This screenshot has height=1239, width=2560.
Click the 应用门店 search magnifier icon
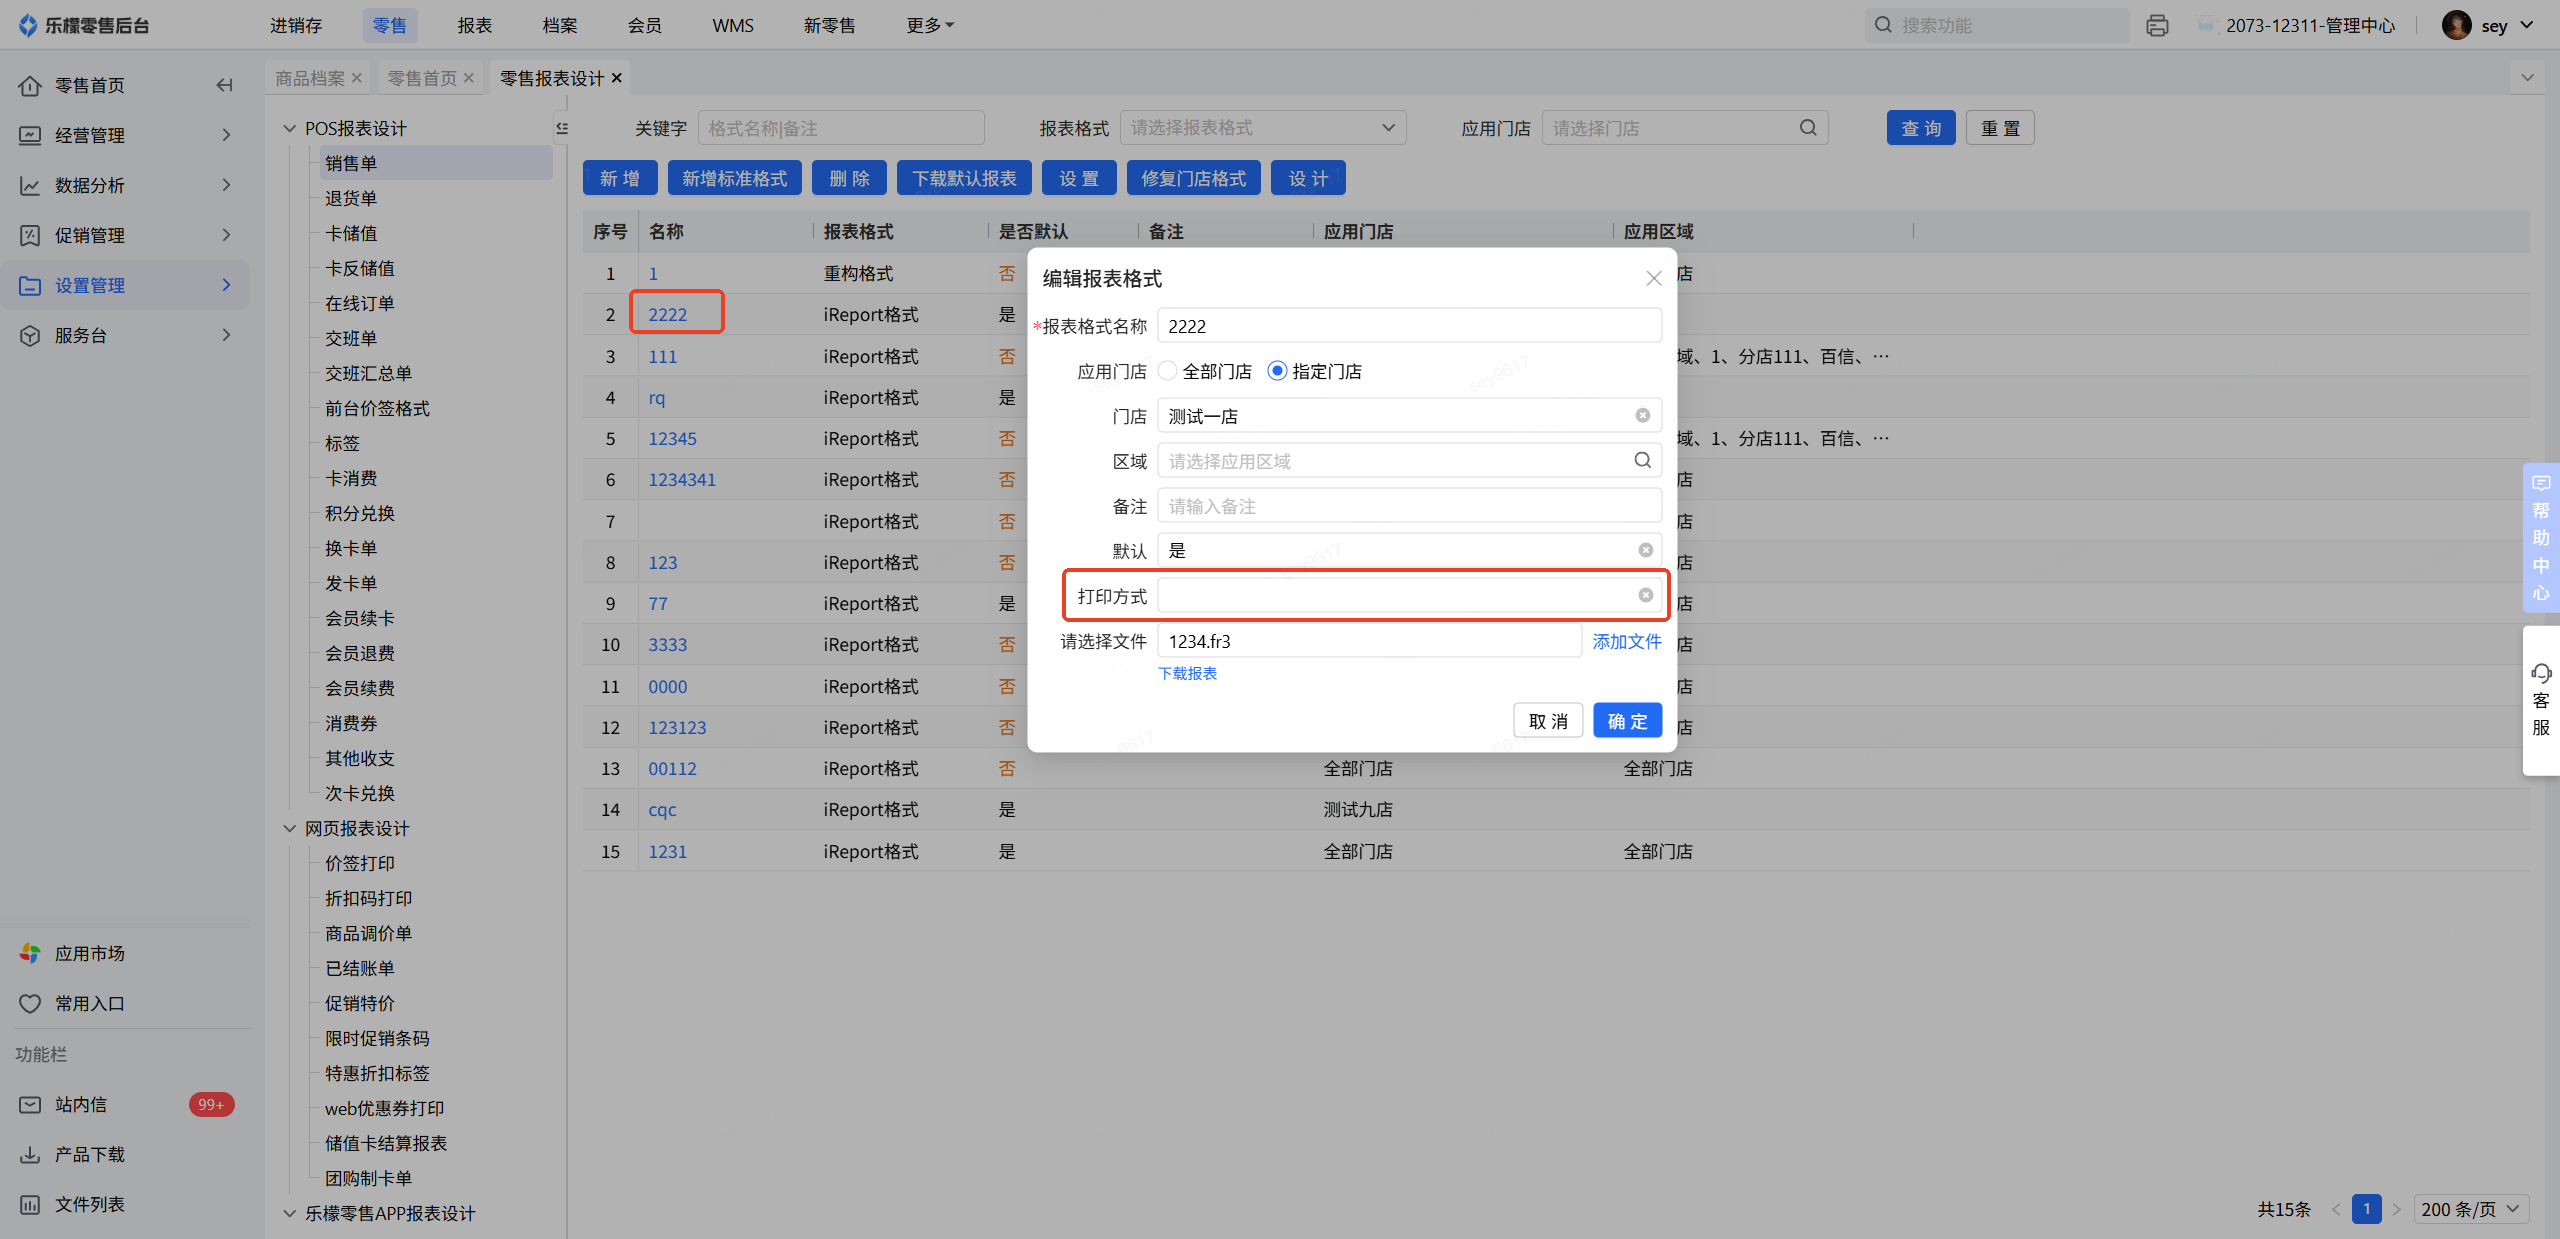(1808, 128)
